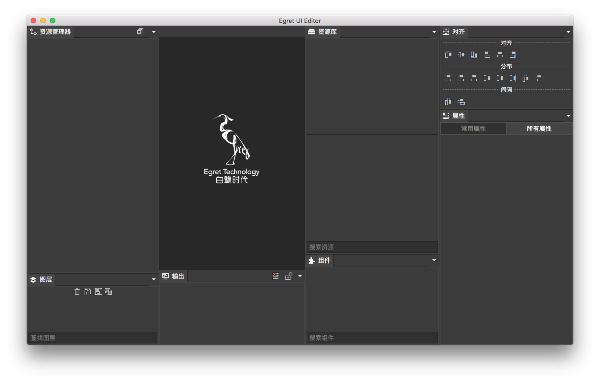This screenshot has height=383, width=600.
Task: Open the resource manager panel dropdown arrow
Action: 154,32
